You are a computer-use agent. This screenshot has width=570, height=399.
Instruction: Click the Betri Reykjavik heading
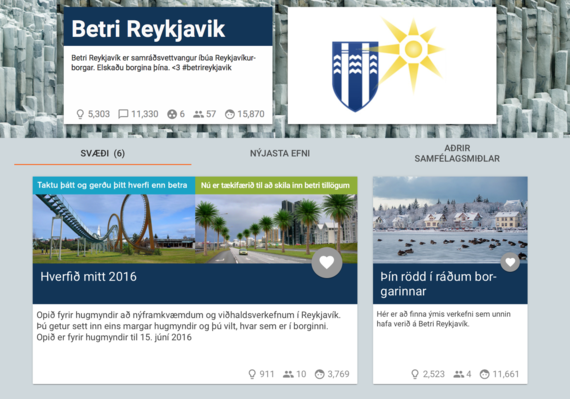pyautogui.click(x=148, y=29)
